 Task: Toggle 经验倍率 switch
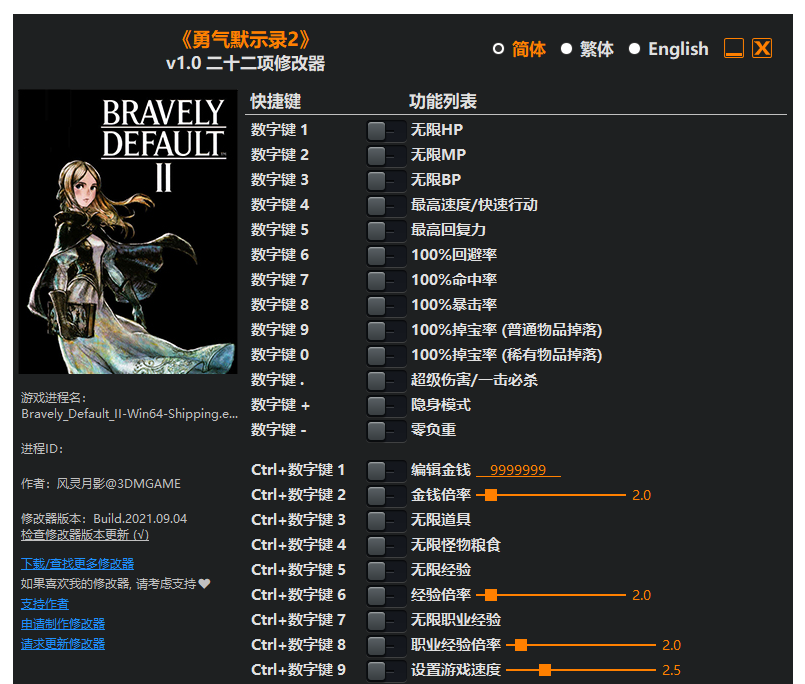point(386,596)
